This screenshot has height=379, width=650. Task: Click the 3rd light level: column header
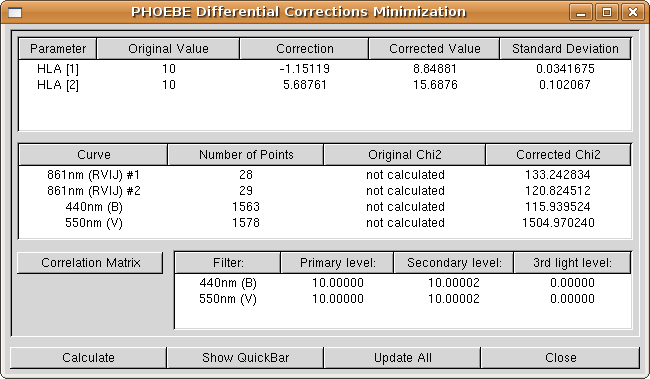pos(572,262)
